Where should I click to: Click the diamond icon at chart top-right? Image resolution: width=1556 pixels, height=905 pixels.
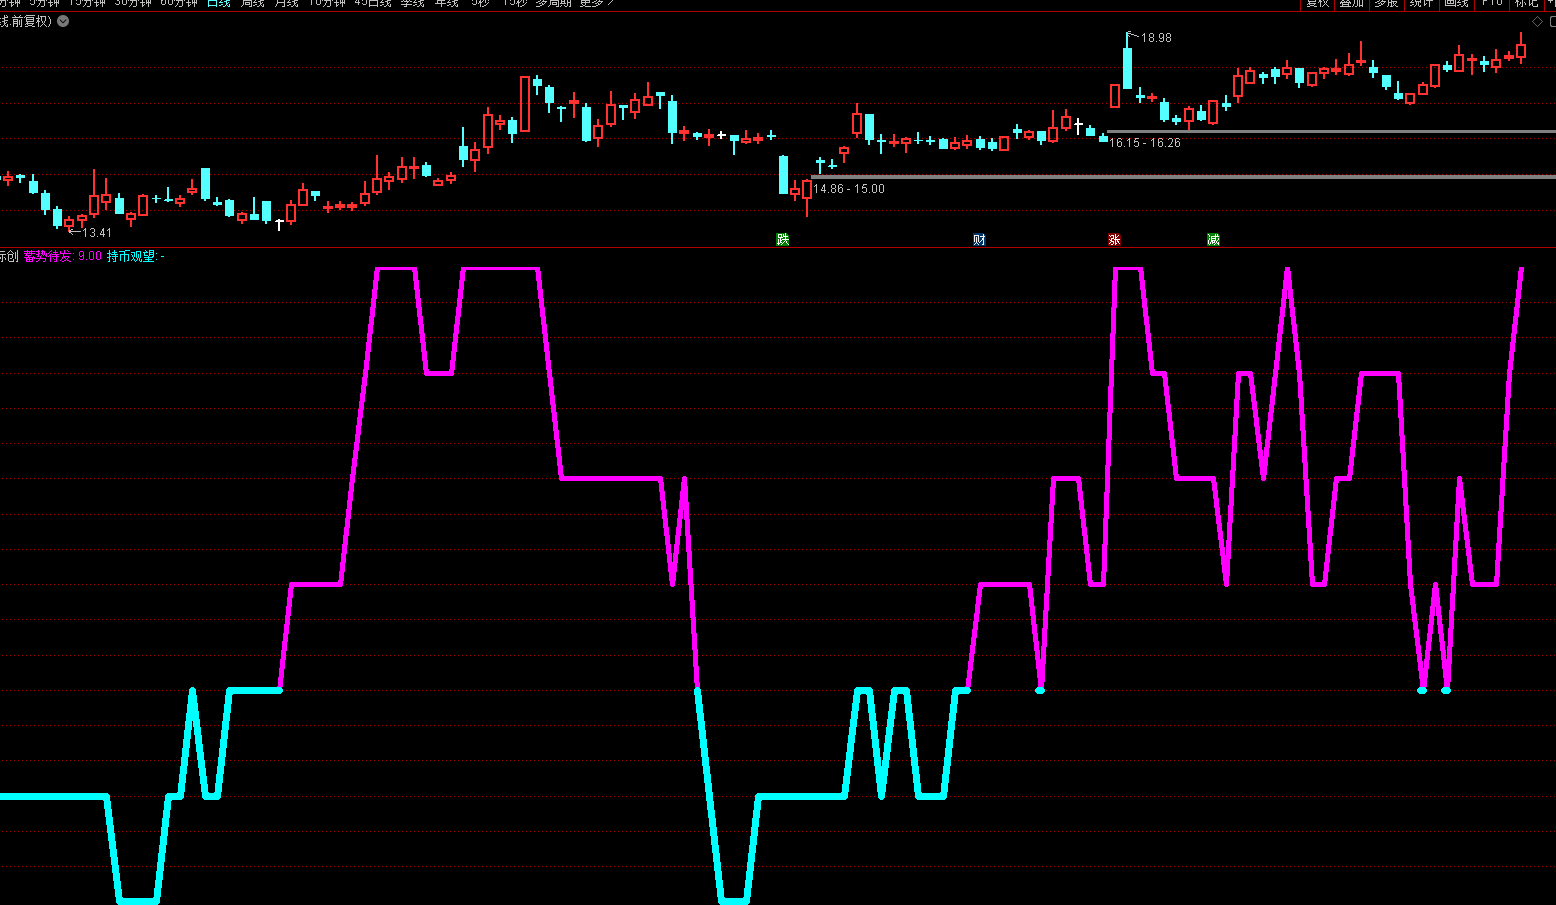(x=1537, y=22)
